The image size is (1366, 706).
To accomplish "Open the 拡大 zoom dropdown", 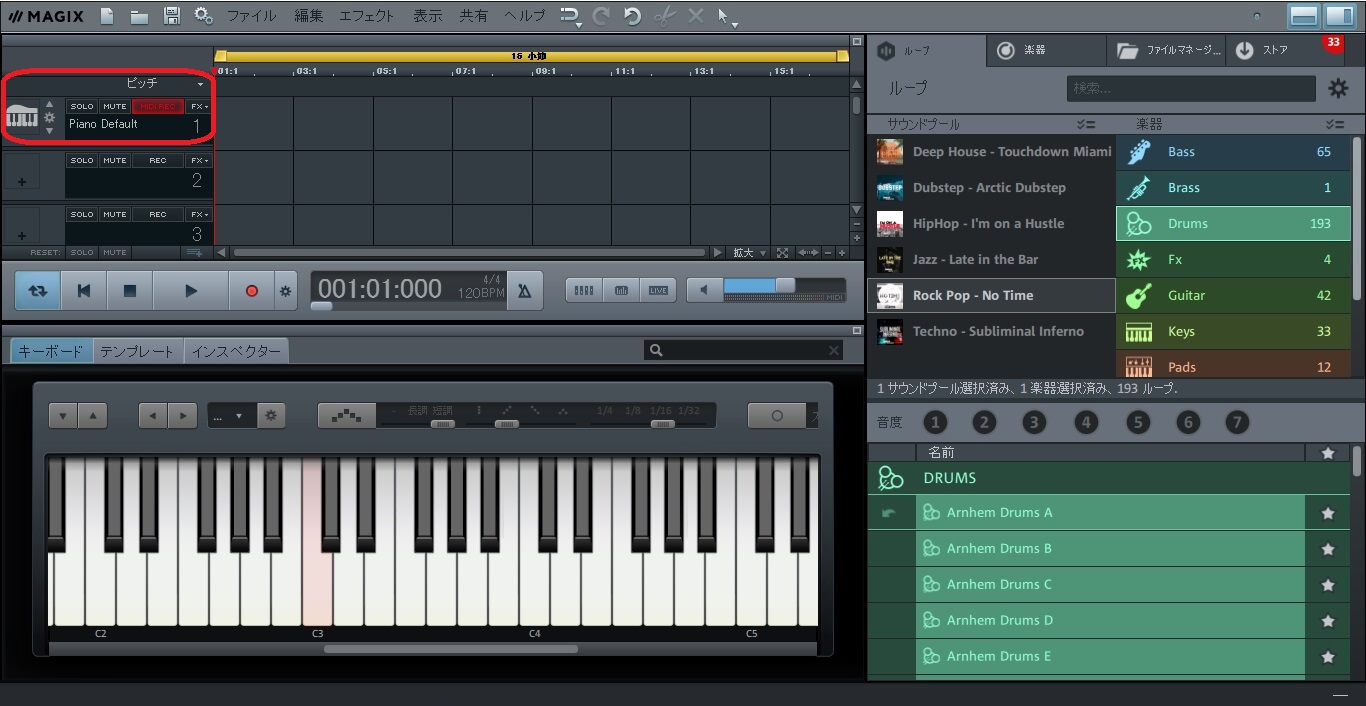I will point(749,253).
